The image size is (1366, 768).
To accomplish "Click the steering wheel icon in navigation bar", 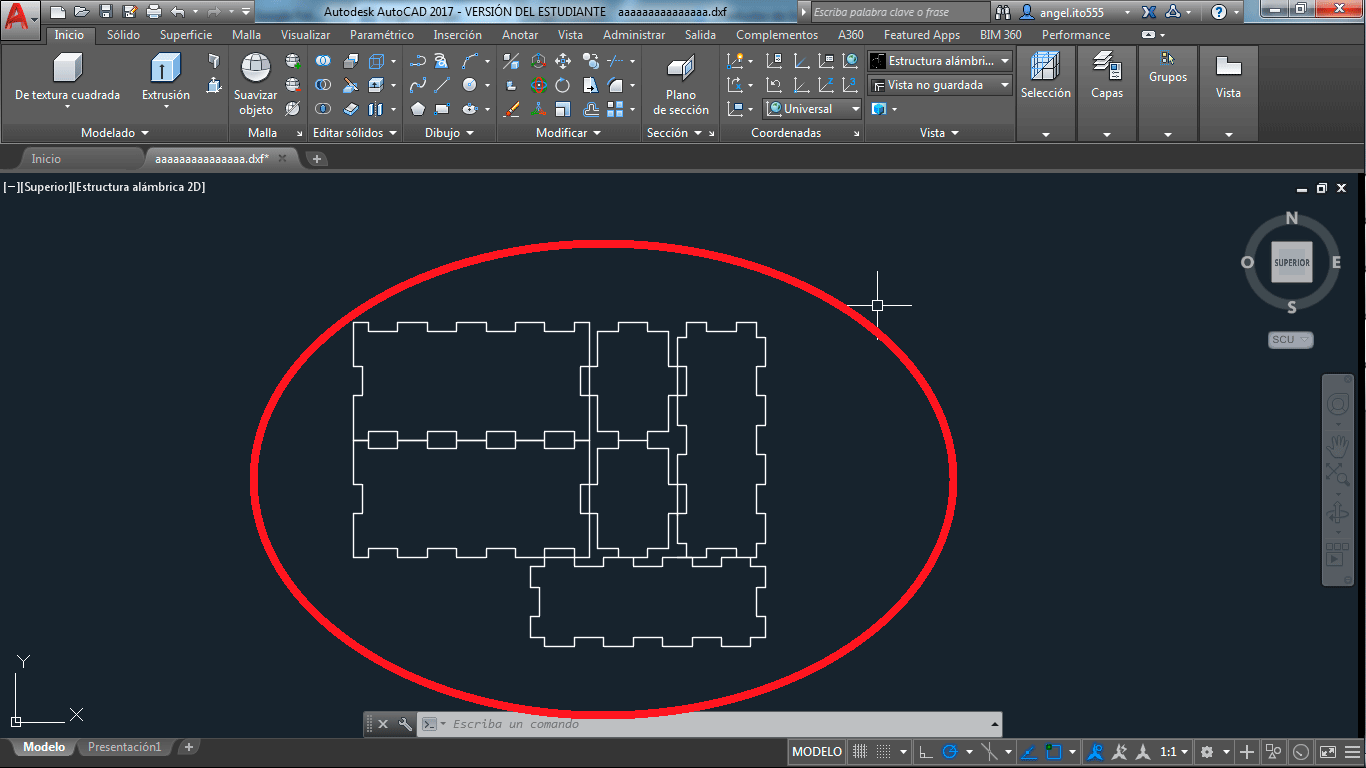I will [1337, 405].
